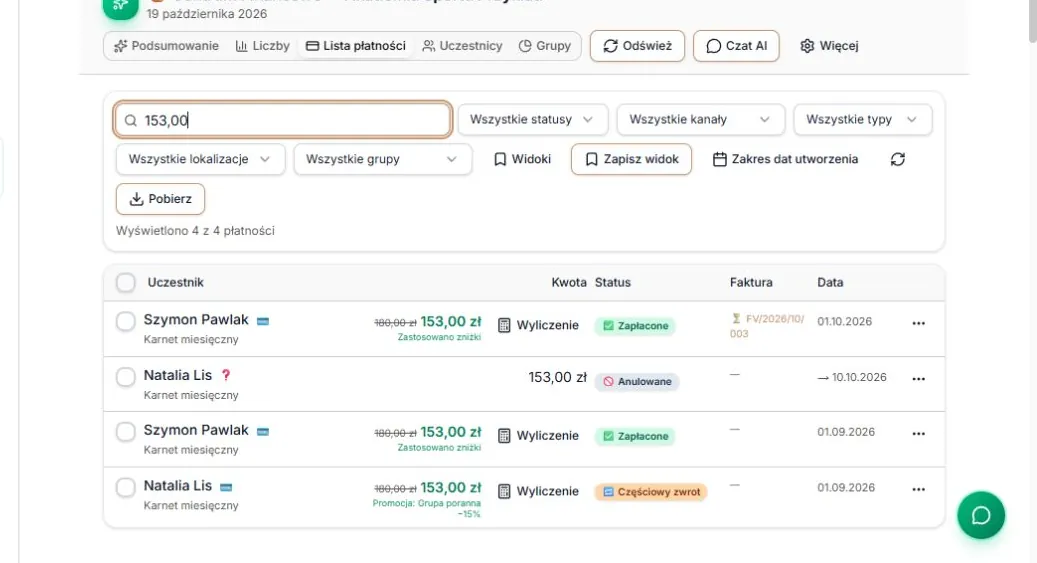The width and height of the screenshot is (1037, 563).
Task: Open the green chat support bubble
Action: 981,515
